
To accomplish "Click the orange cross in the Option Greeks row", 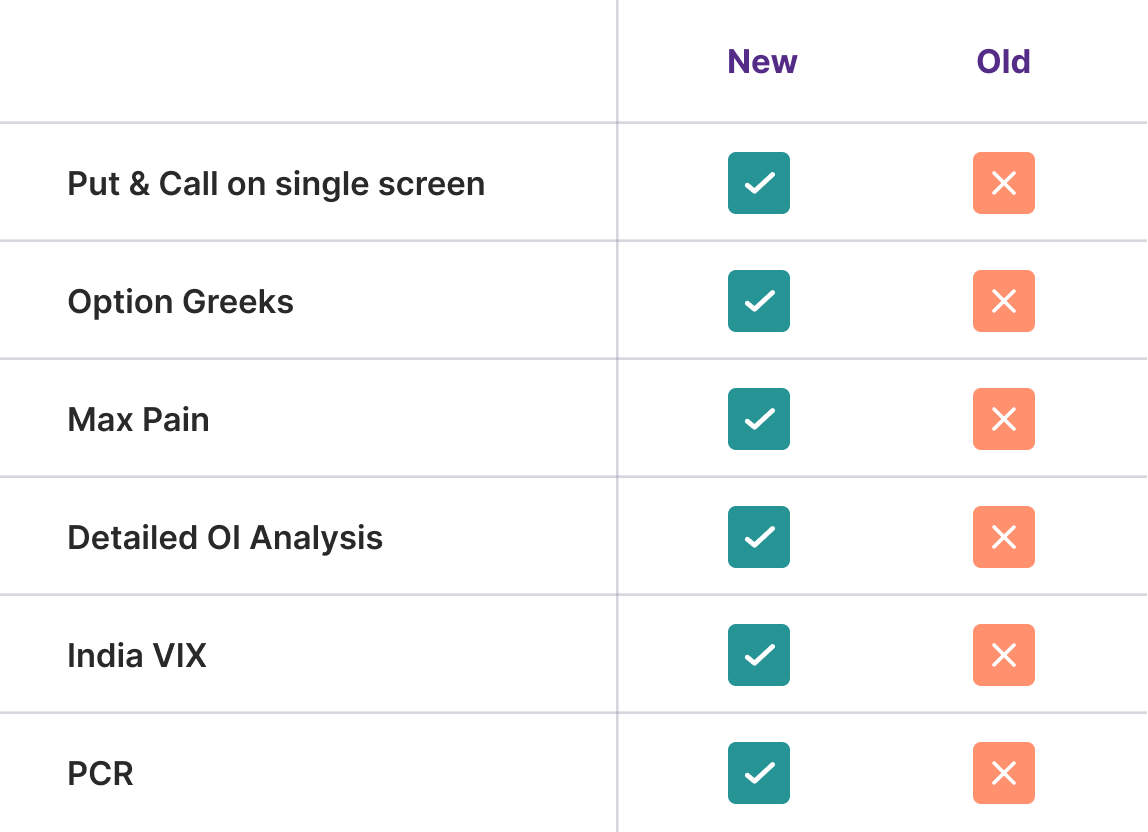I will click(1004, 301).
